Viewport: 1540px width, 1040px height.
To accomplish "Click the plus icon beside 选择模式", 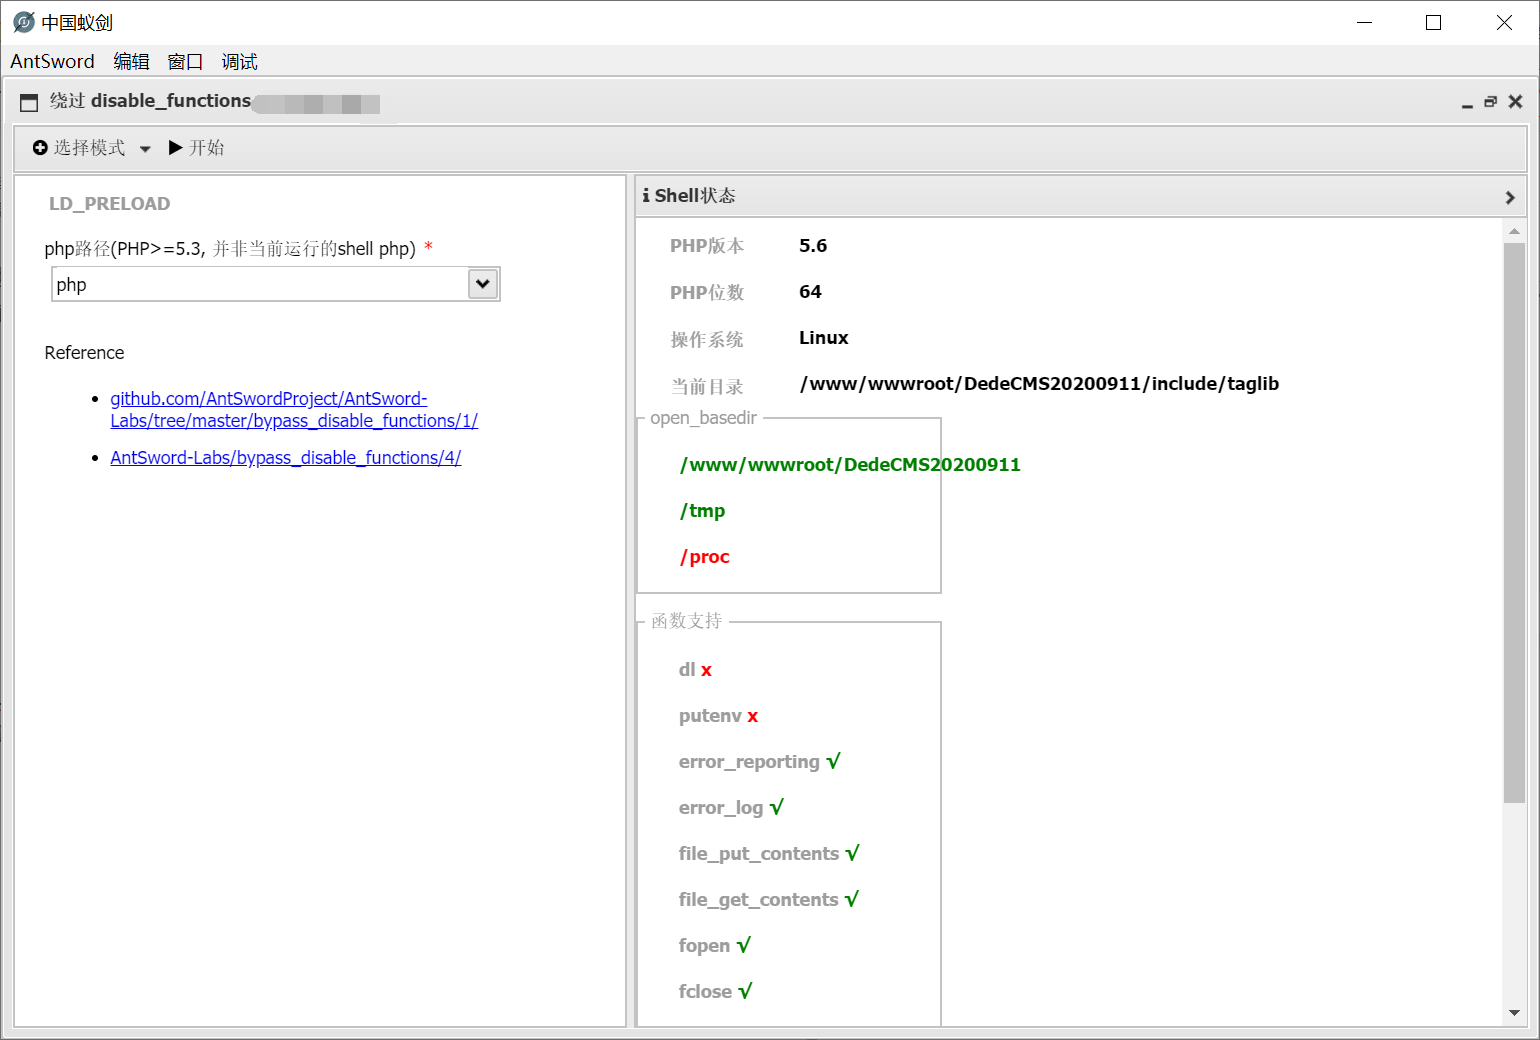I will click(40, 147).
